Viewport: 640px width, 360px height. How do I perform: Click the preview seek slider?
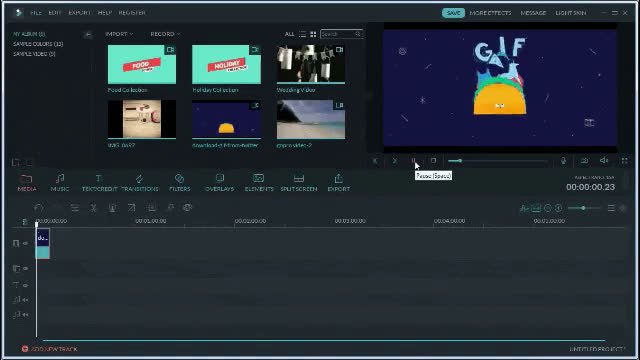[x=498, y=161]
